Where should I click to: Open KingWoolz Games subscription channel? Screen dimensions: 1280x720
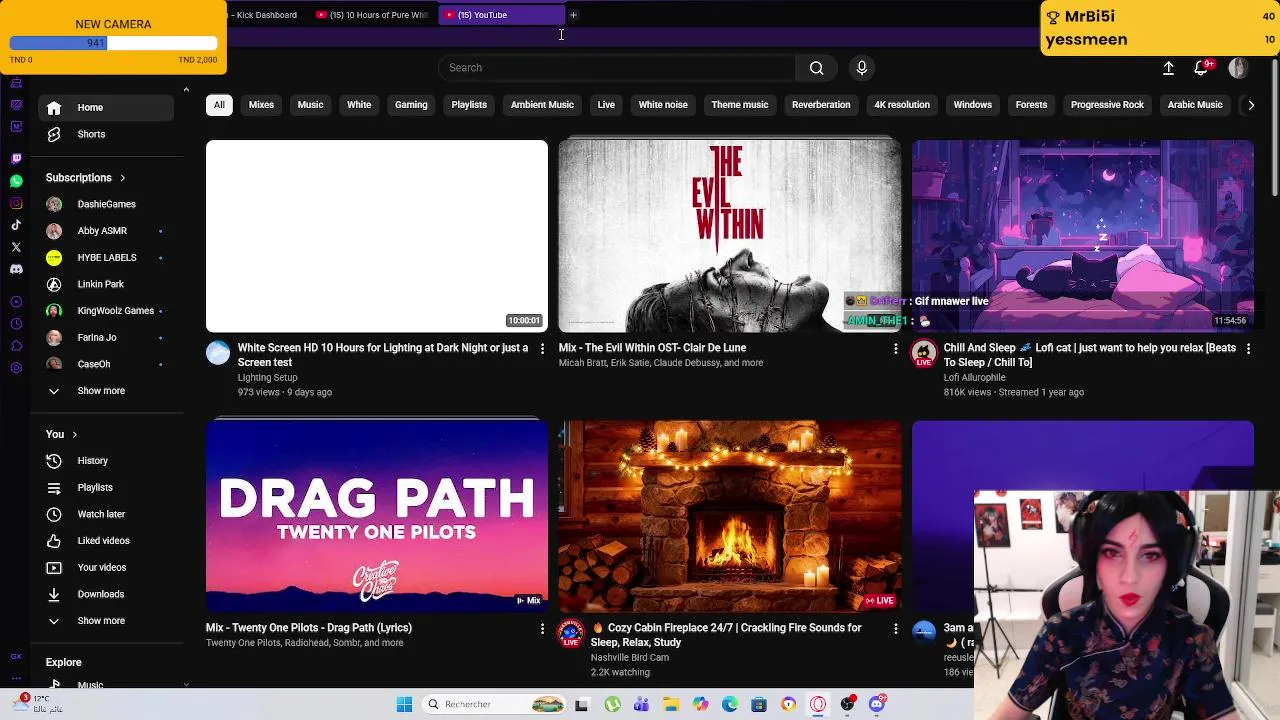108,311
